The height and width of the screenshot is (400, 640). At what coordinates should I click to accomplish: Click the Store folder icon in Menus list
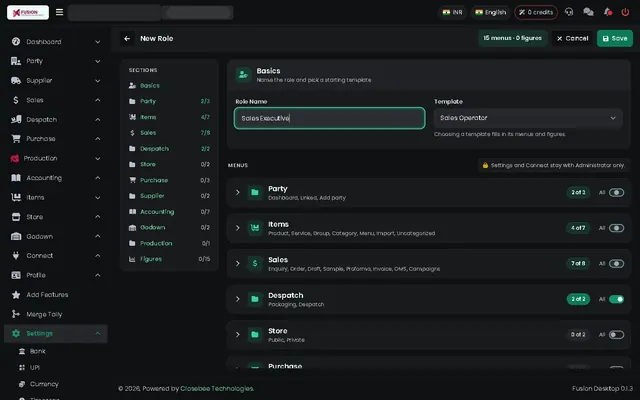pos(255,334)
